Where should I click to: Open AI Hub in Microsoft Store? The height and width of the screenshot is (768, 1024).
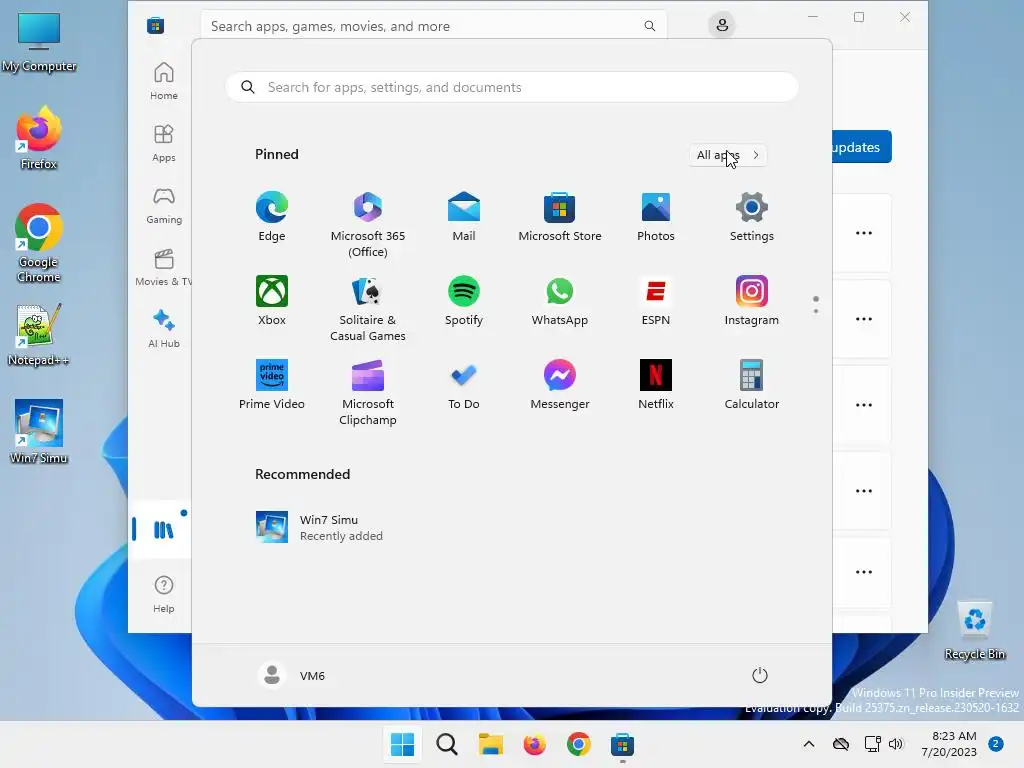(163, 330)
